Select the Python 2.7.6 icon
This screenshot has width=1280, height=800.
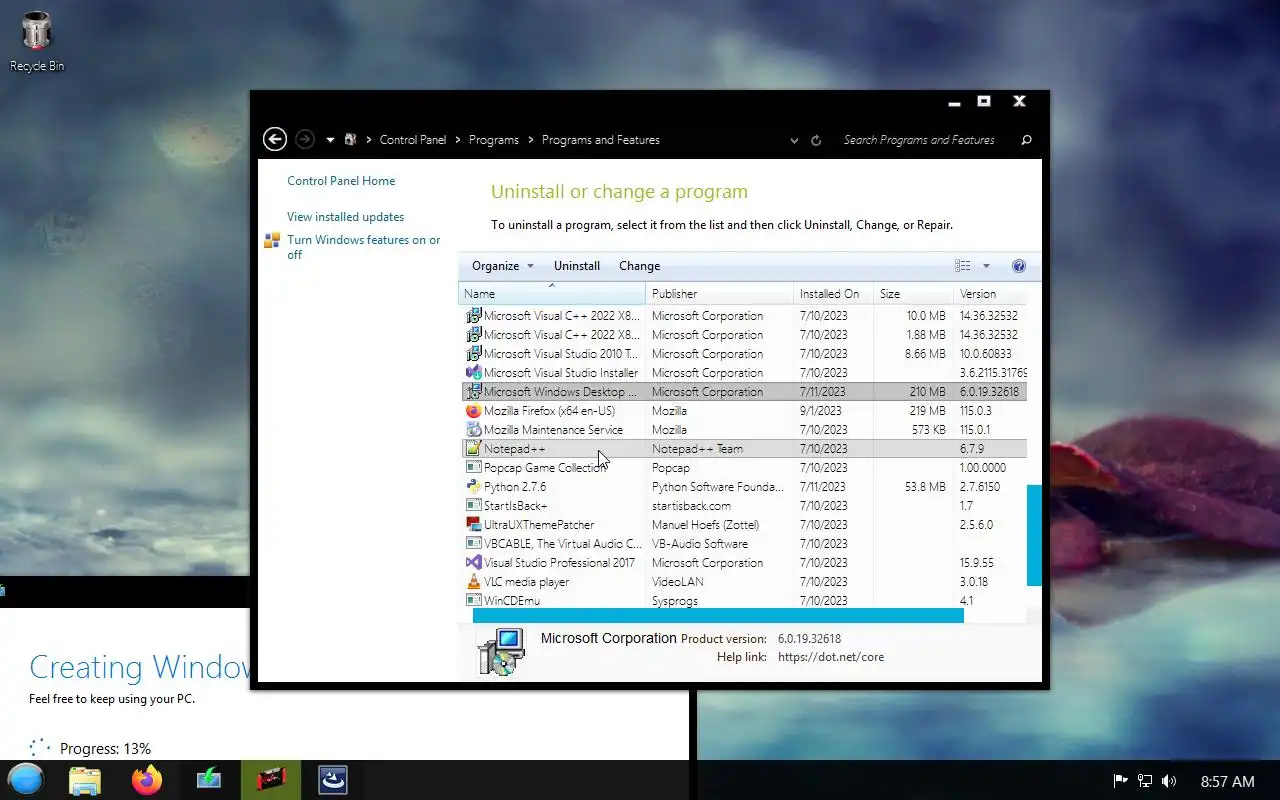coord(474,487)
